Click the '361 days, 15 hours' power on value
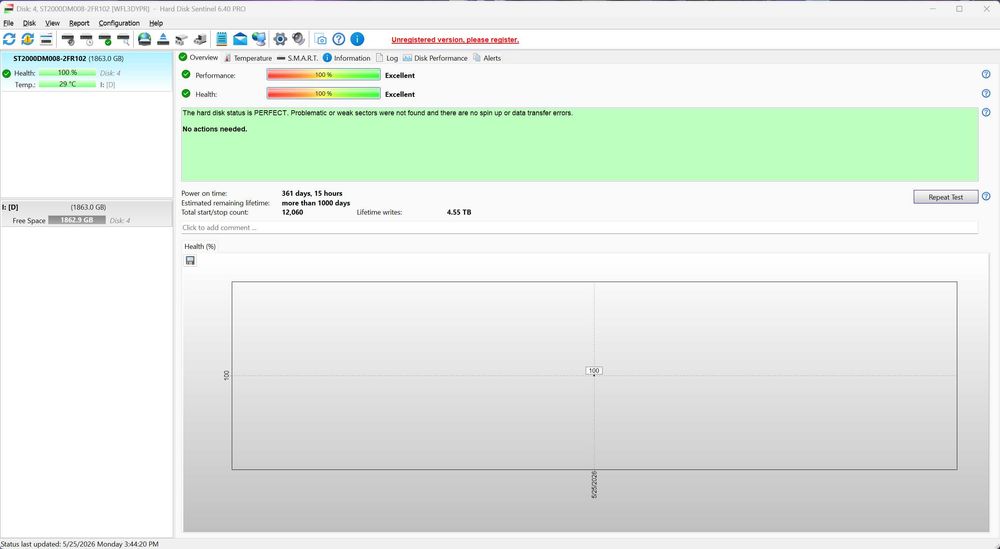This screenshot has width=1000, height=549. point(312,193)
